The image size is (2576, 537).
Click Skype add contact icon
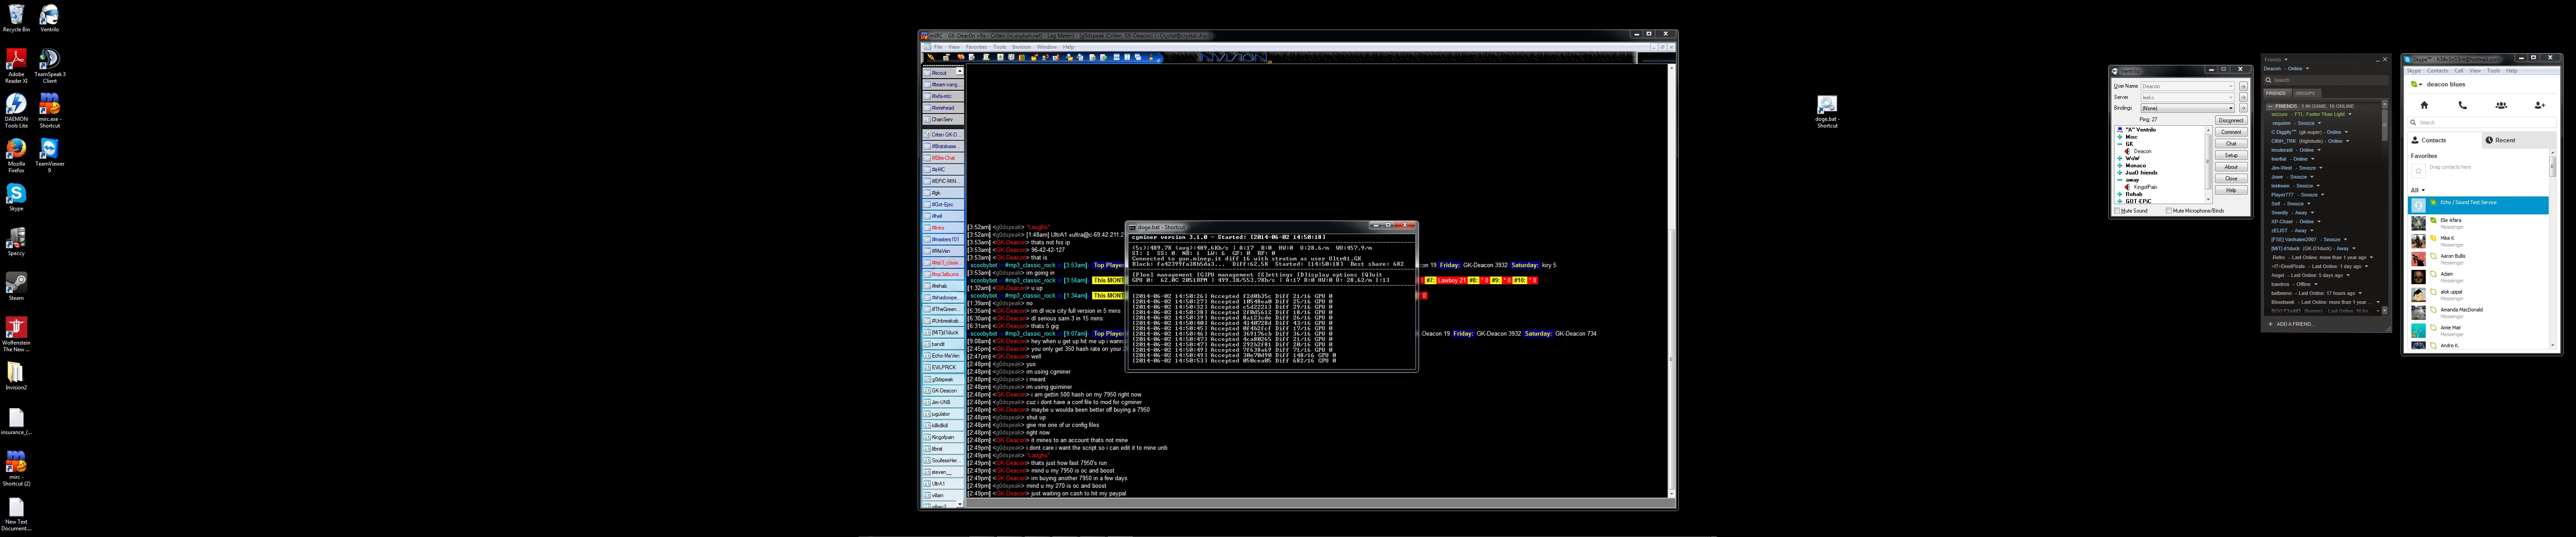pyautogui.click(x=2540, y=105)
